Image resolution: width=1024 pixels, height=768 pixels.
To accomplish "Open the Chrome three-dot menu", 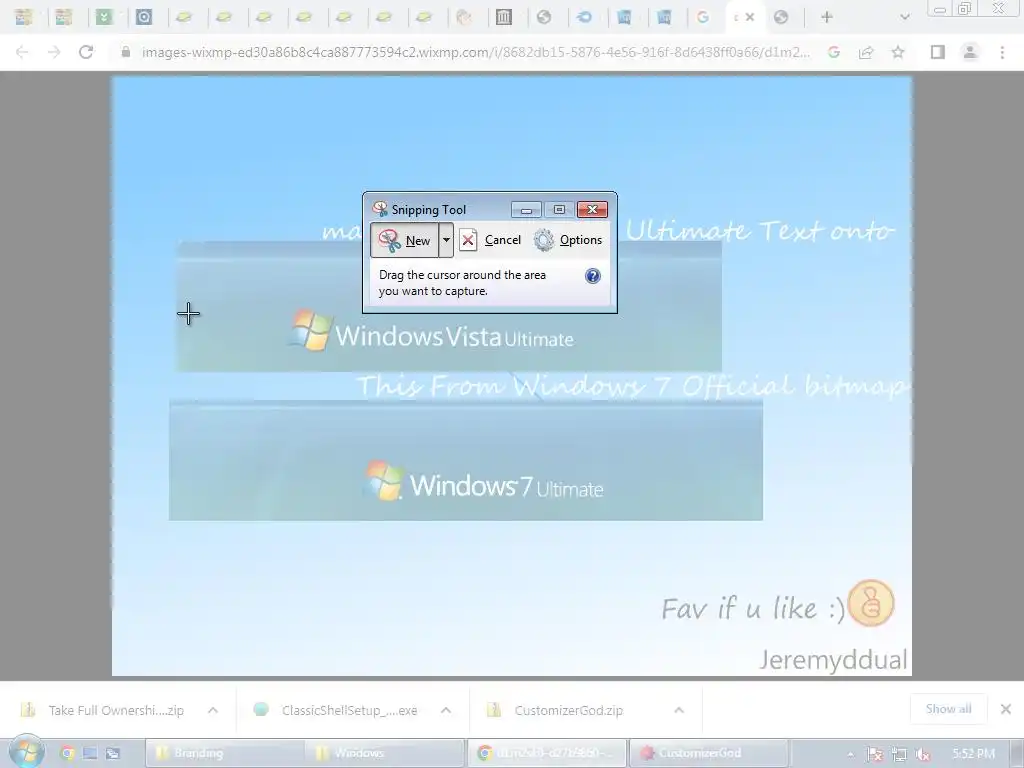I will pyautogui.click(x=1002, y=52).
